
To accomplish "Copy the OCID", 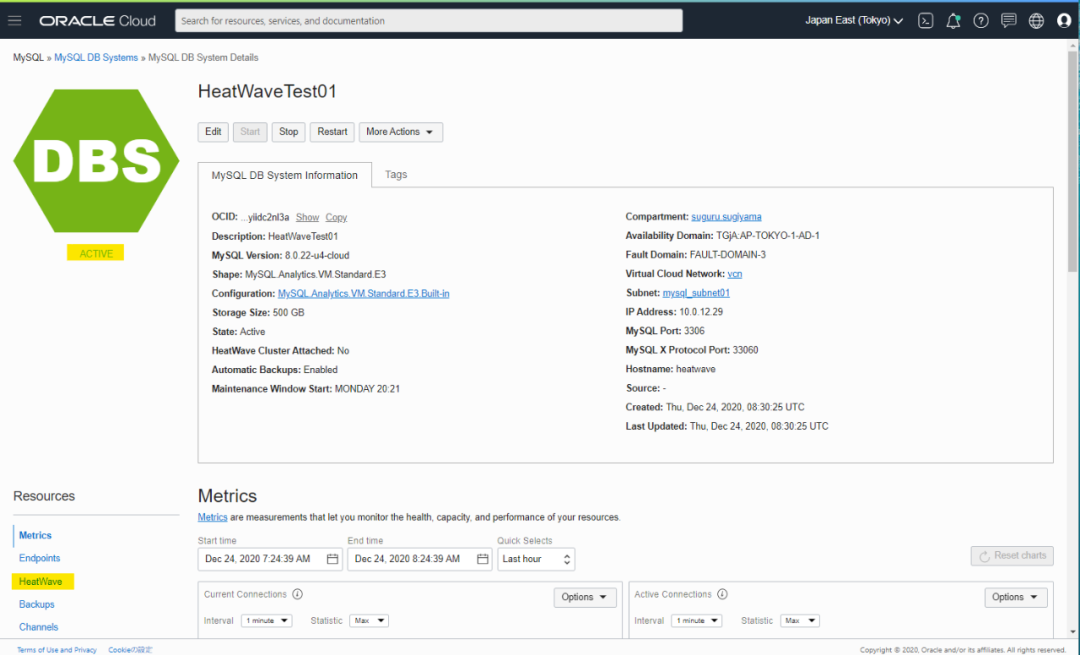I will click(x=336, y=217).
